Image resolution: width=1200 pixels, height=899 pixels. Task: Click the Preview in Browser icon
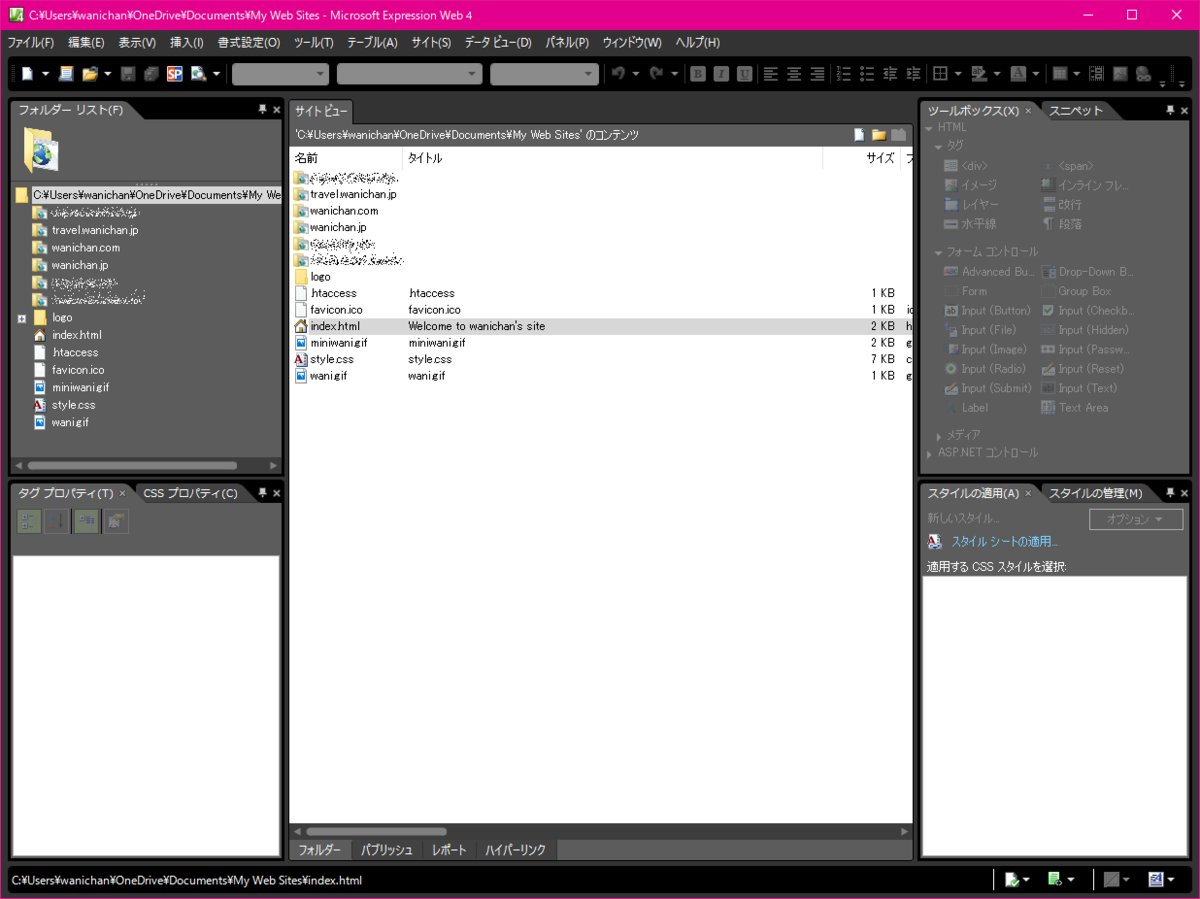point(198,73)
